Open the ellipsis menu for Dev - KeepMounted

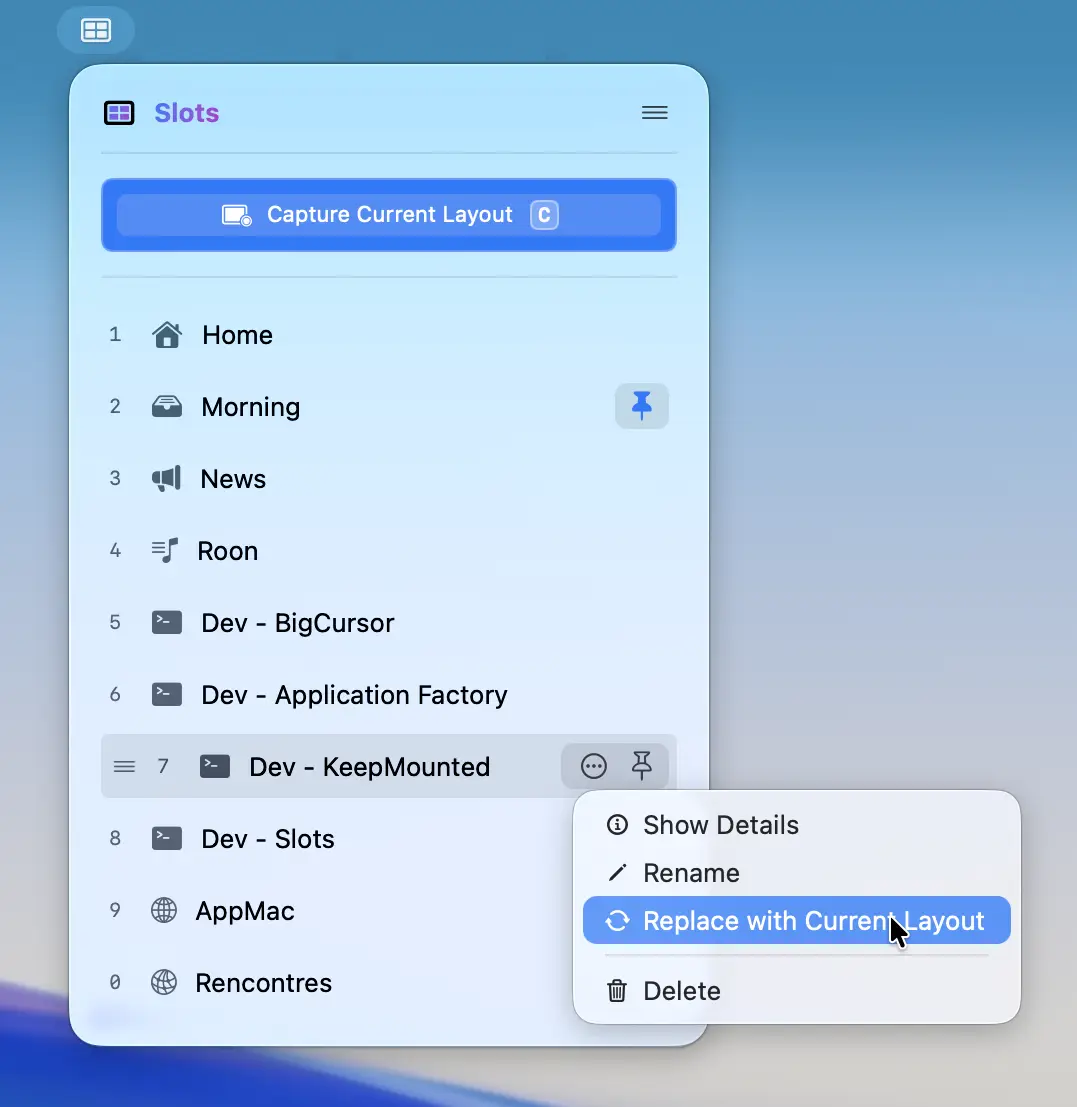point(594,766)
